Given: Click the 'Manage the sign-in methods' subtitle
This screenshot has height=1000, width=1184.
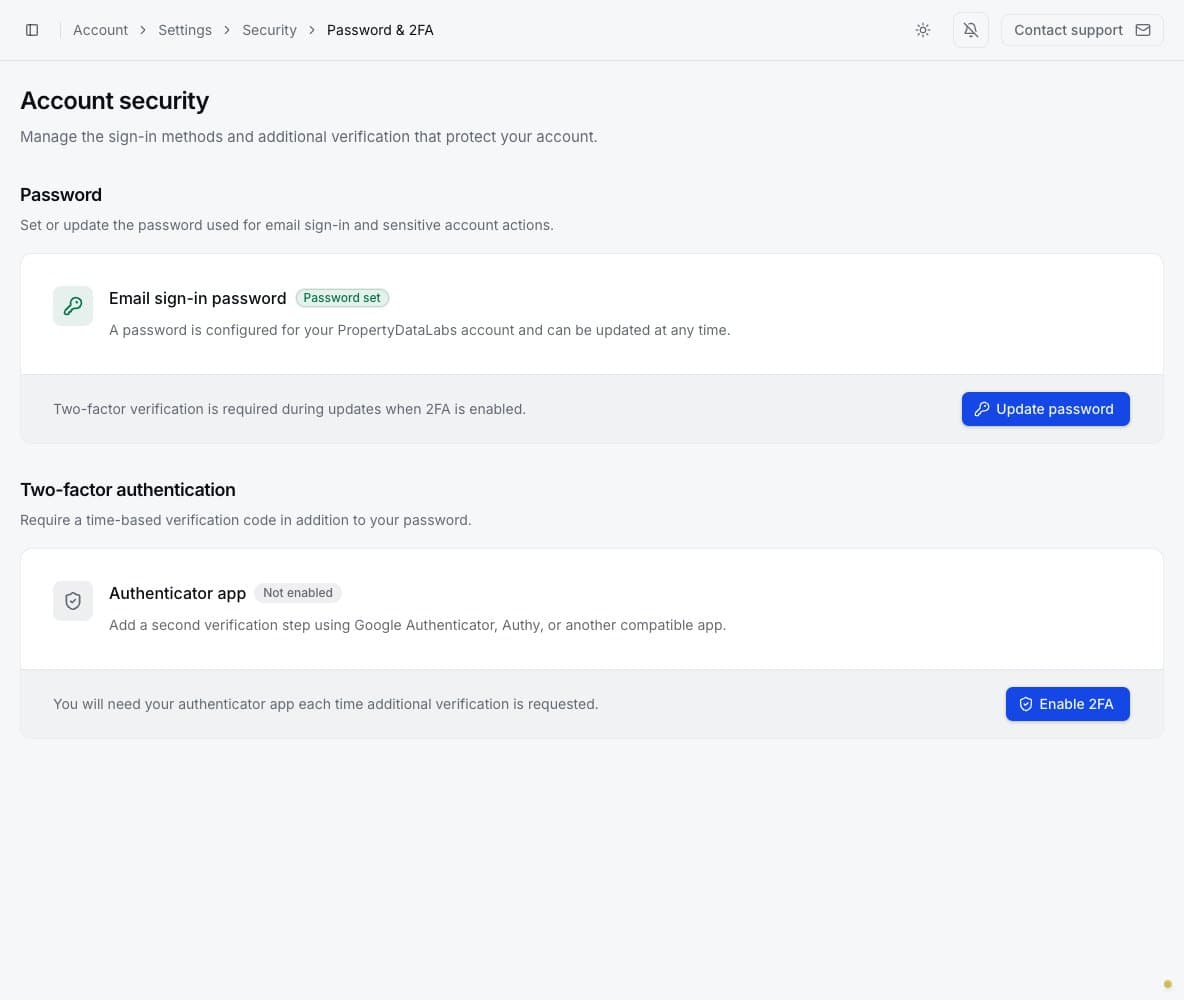Looking at the screenshot, I should [309, 137].
